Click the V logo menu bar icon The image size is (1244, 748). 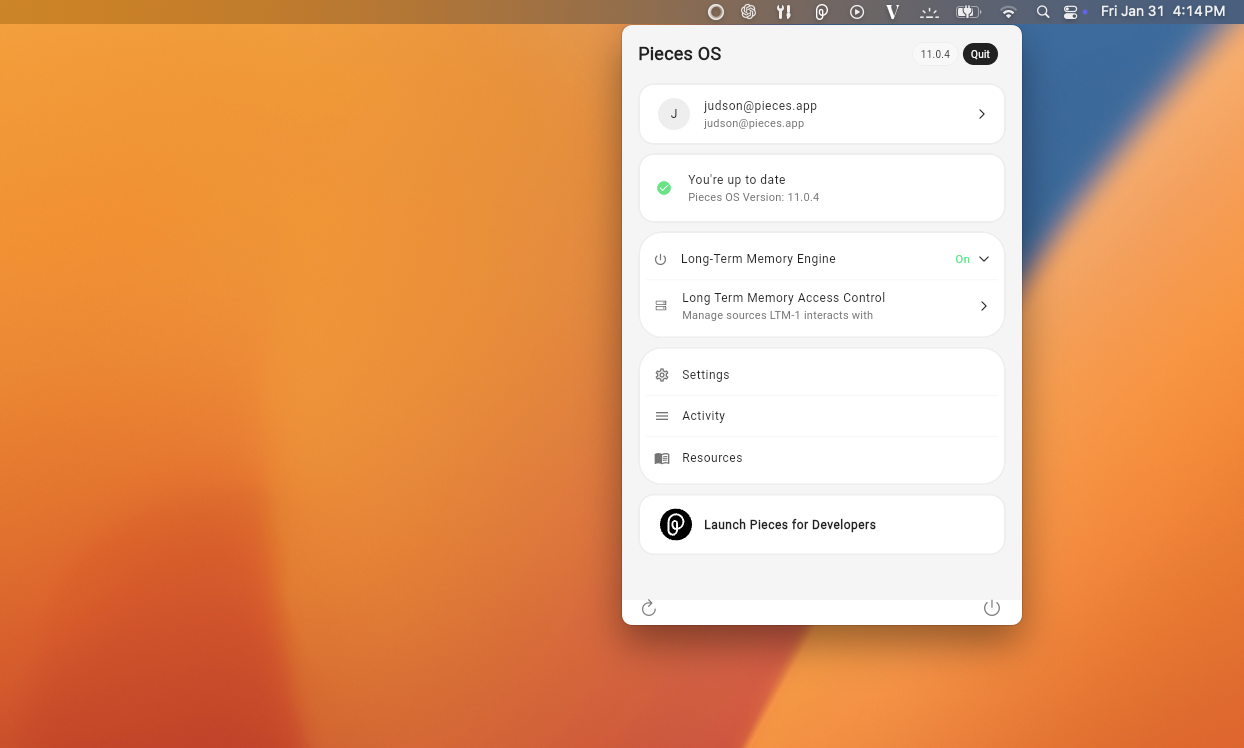(893, 12)
